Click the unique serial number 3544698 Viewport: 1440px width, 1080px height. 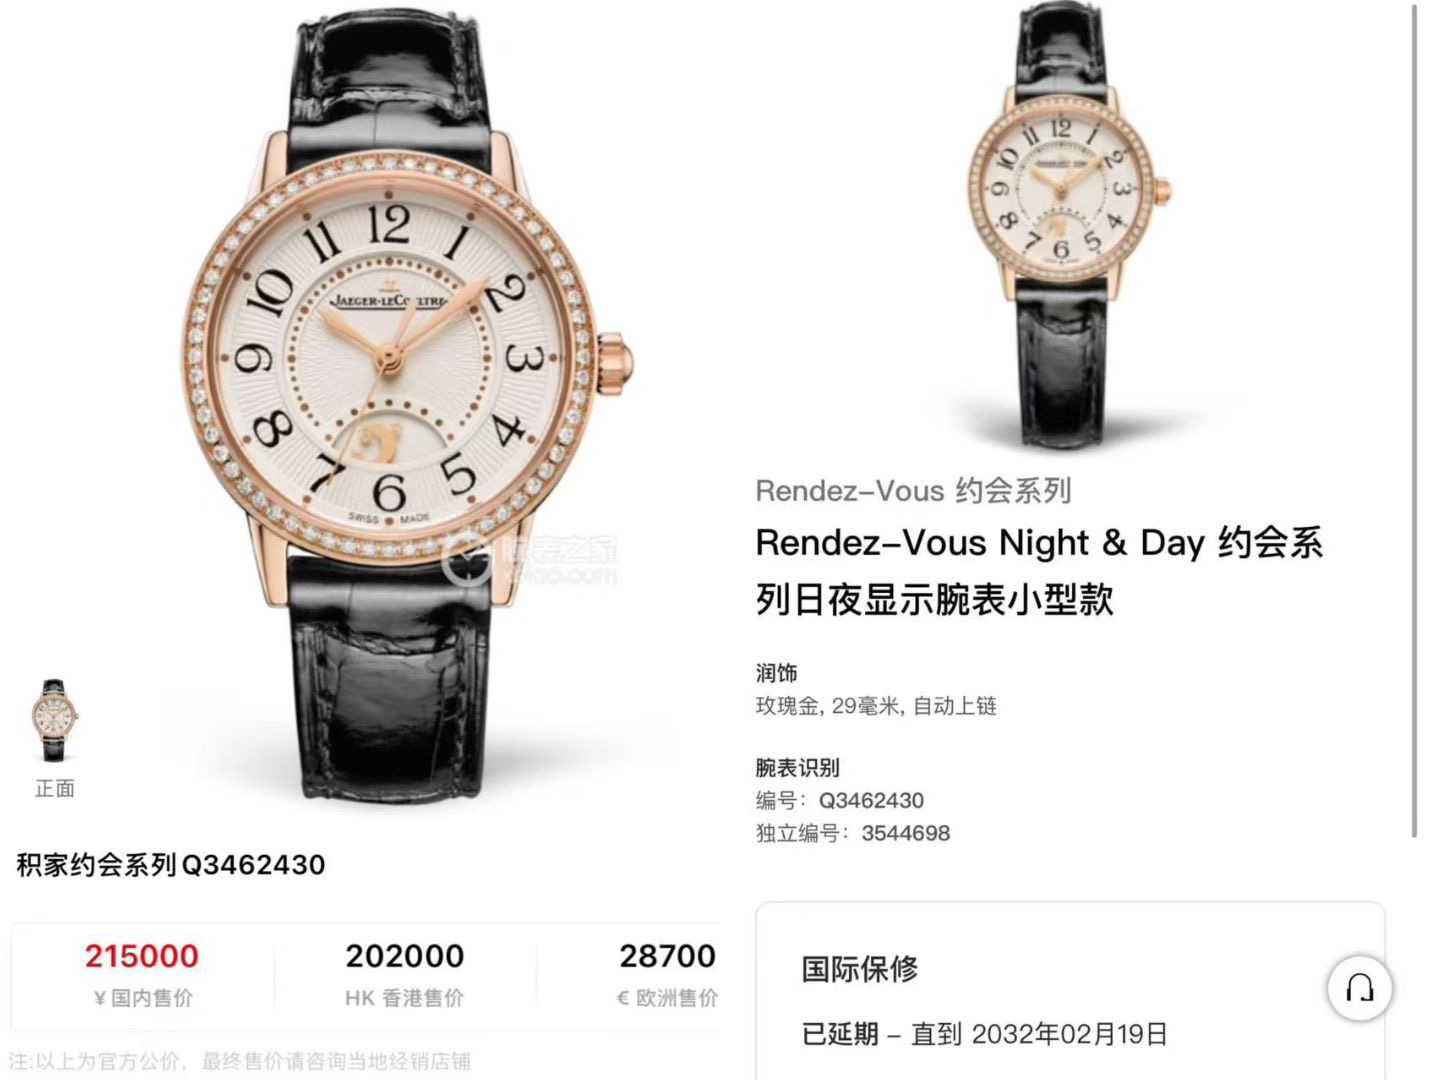(x=905, y=833)
